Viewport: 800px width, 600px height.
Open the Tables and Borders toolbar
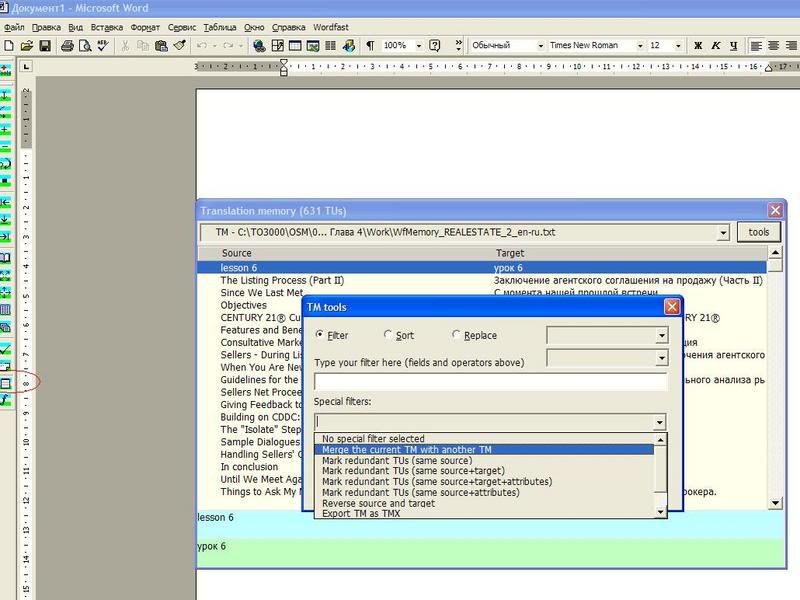coord(278,46)
